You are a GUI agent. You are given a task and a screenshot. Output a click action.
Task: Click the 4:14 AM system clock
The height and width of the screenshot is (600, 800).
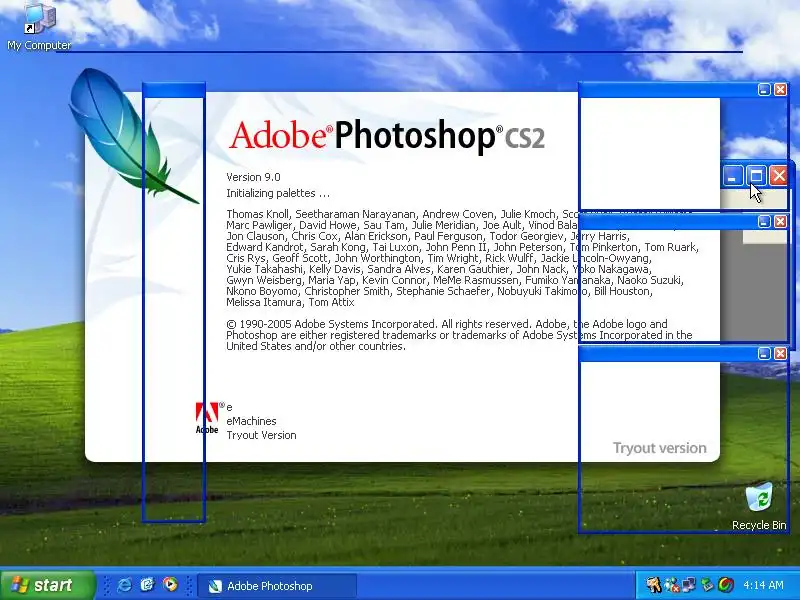click(763, 585)
